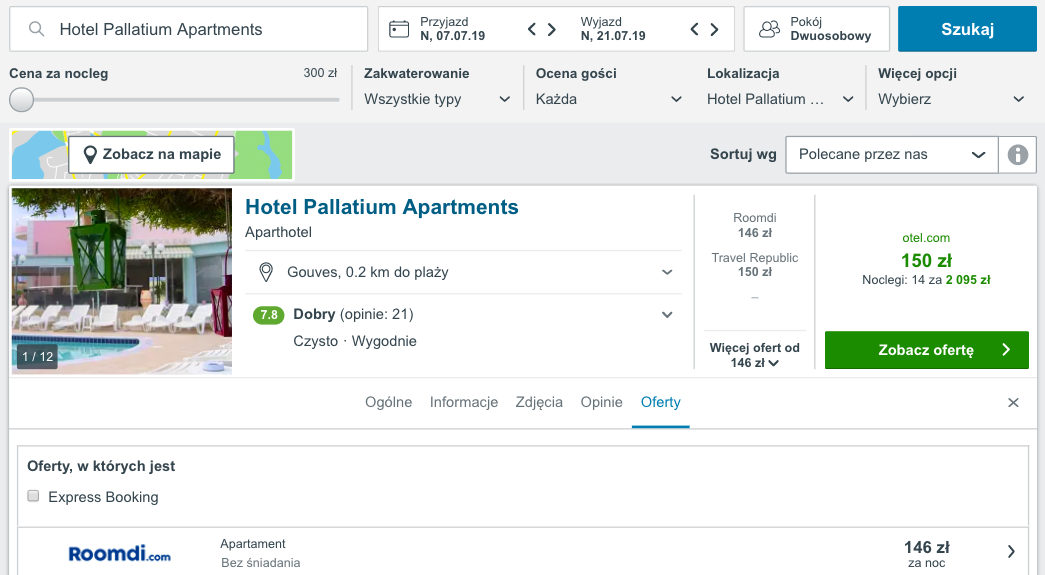Click the green Zobacz ofertę button

(926, 350)
